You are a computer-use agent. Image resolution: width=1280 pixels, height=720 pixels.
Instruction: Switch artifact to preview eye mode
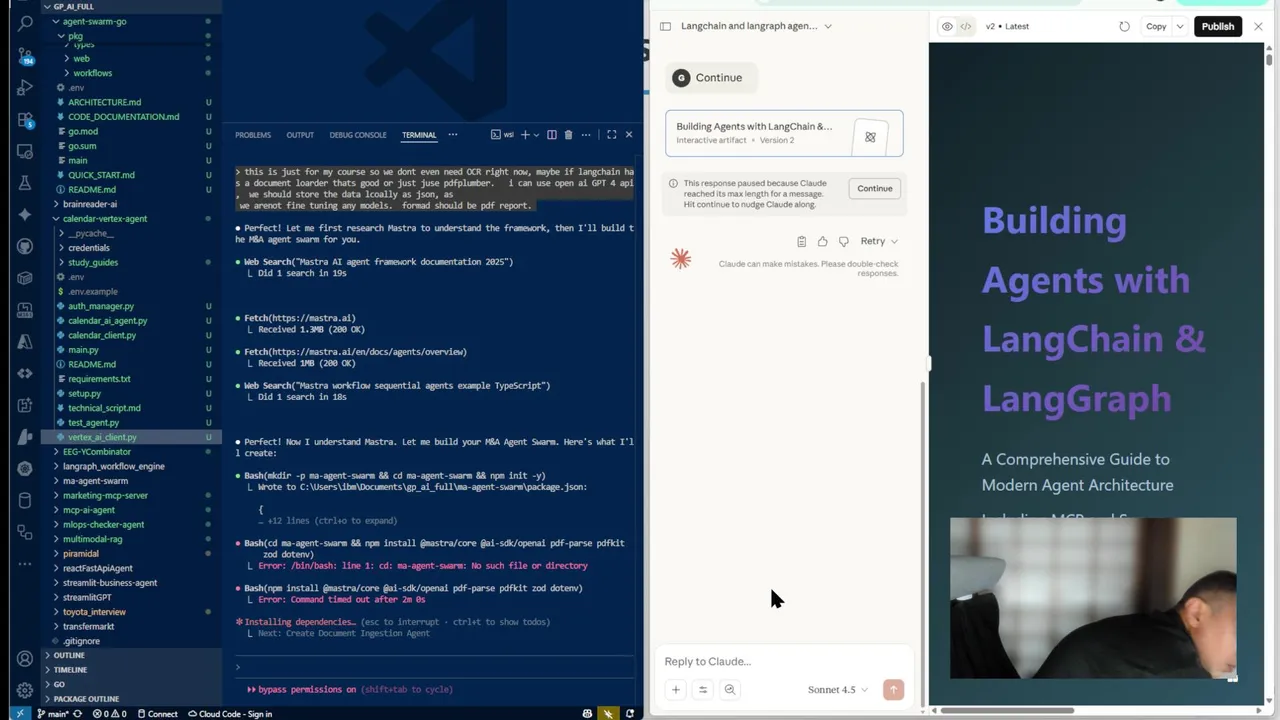(x=947, y=26)
